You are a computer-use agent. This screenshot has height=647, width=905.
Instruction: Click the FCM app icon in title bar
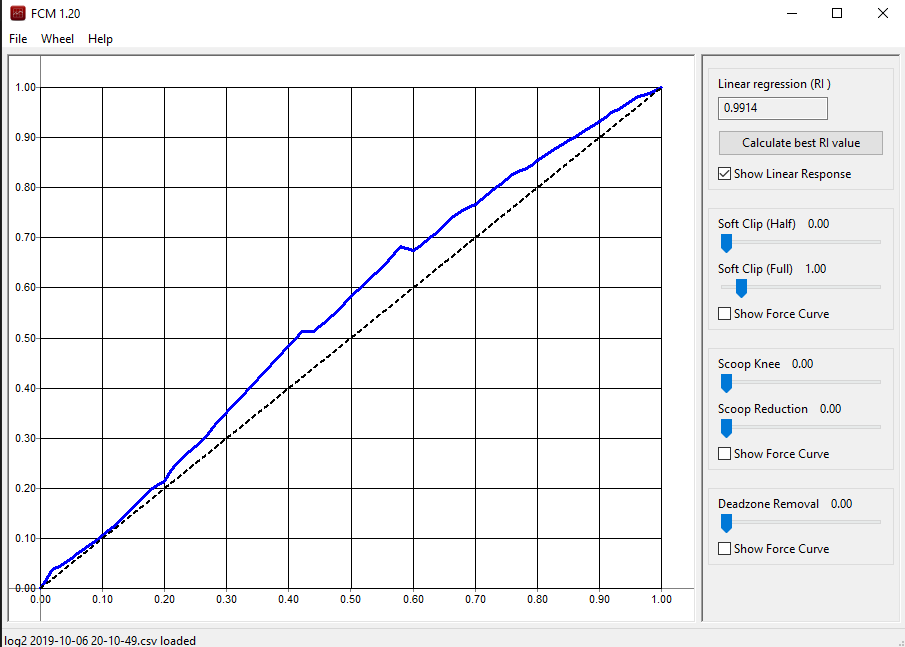point(17,13)
